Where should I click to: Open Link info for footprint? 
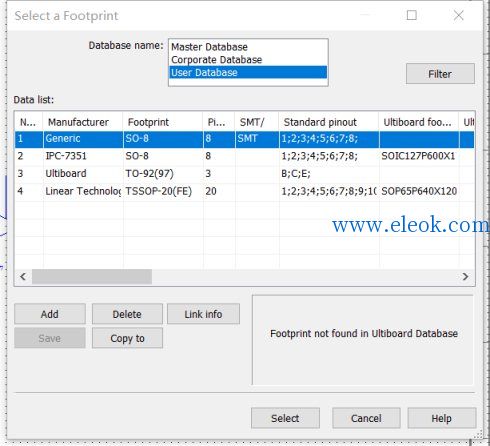tap(203, 314)
